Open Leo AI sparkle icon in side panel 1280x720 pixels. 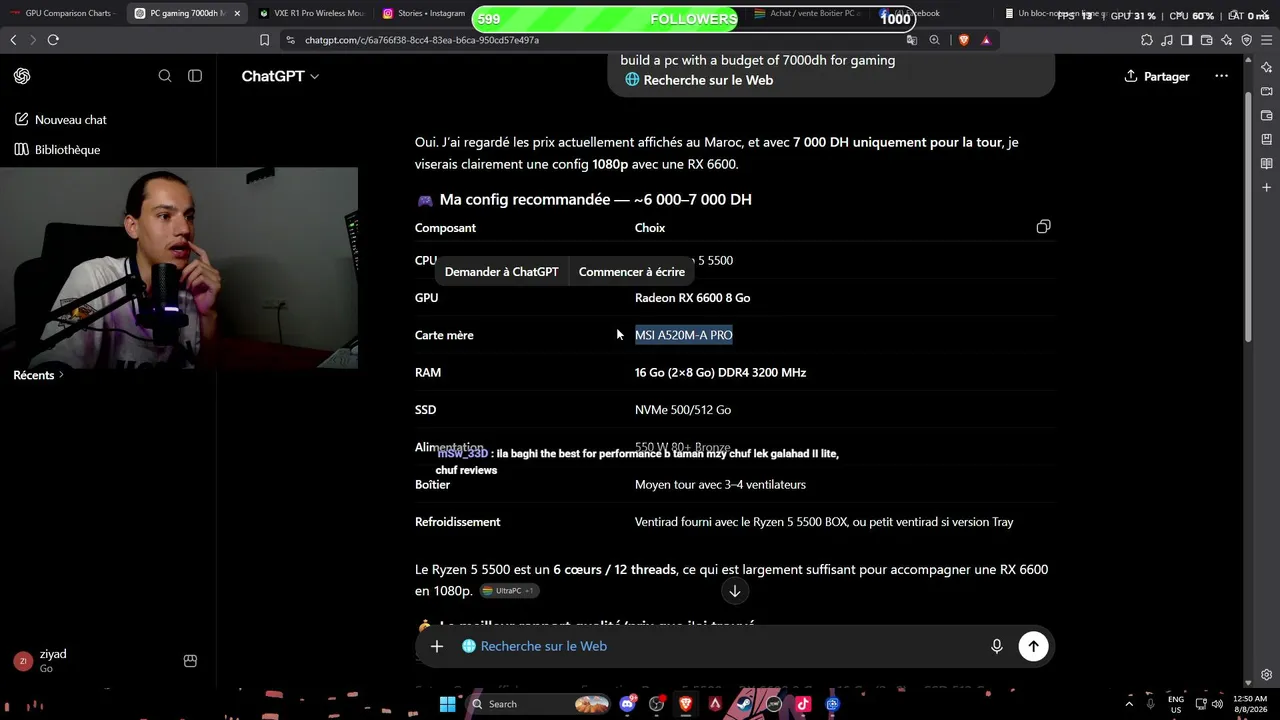click(x=1266, y=67)
